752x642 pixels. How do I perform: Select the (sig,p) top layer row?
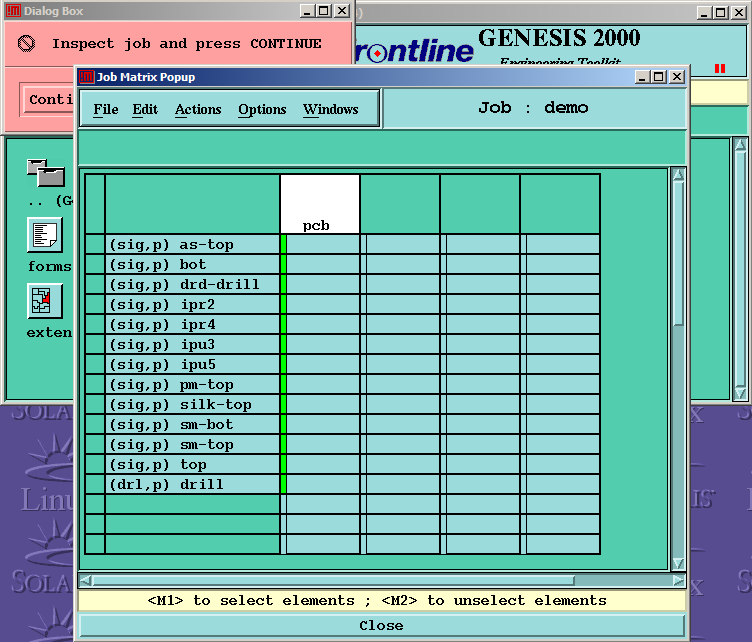(x=192, y=465)
